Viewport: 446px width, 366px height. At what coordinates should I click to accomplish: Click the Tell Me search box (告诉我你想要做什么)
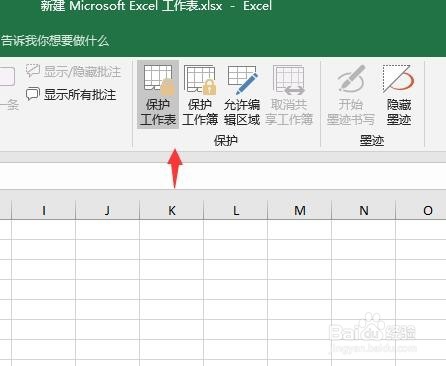pos(55,41)
